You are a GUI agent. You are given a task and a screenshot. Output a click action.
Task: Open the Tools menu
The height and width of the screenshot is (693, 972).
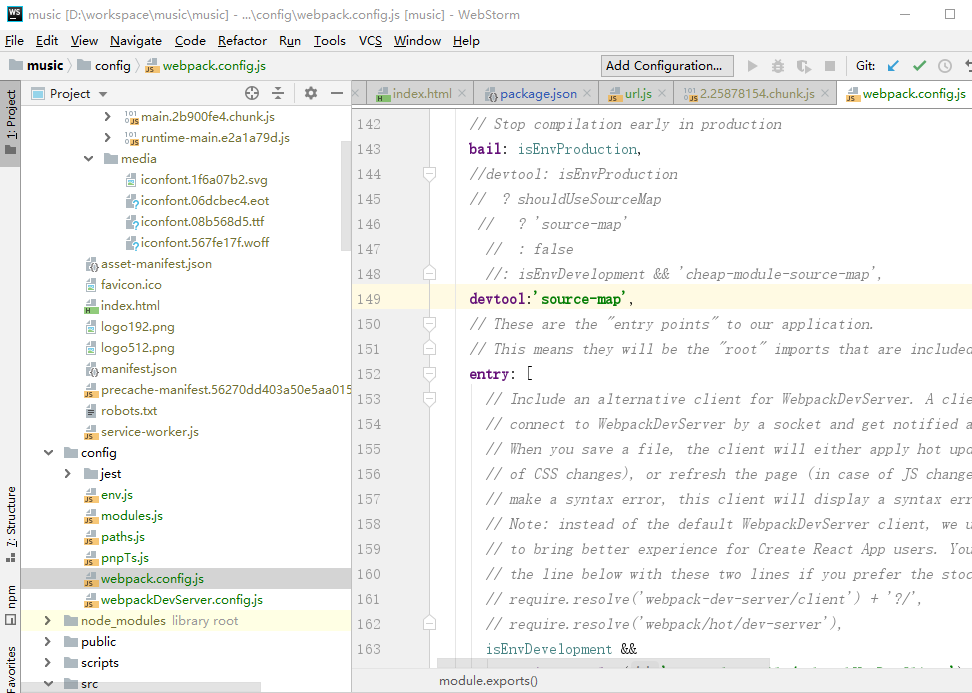pos(329,41)
